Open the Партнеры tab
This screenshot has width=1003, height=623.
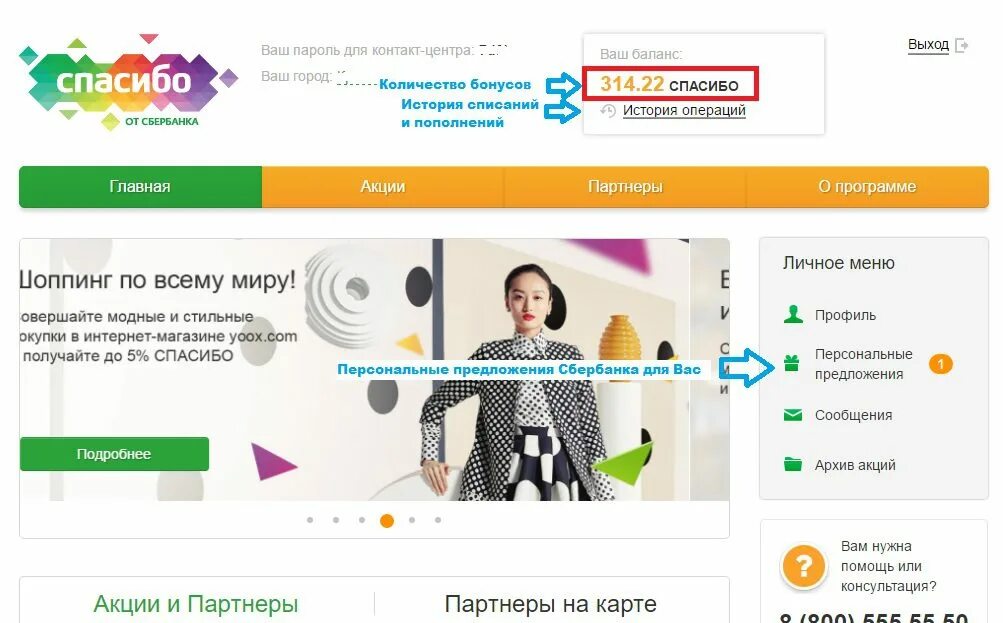click(625, 187)
